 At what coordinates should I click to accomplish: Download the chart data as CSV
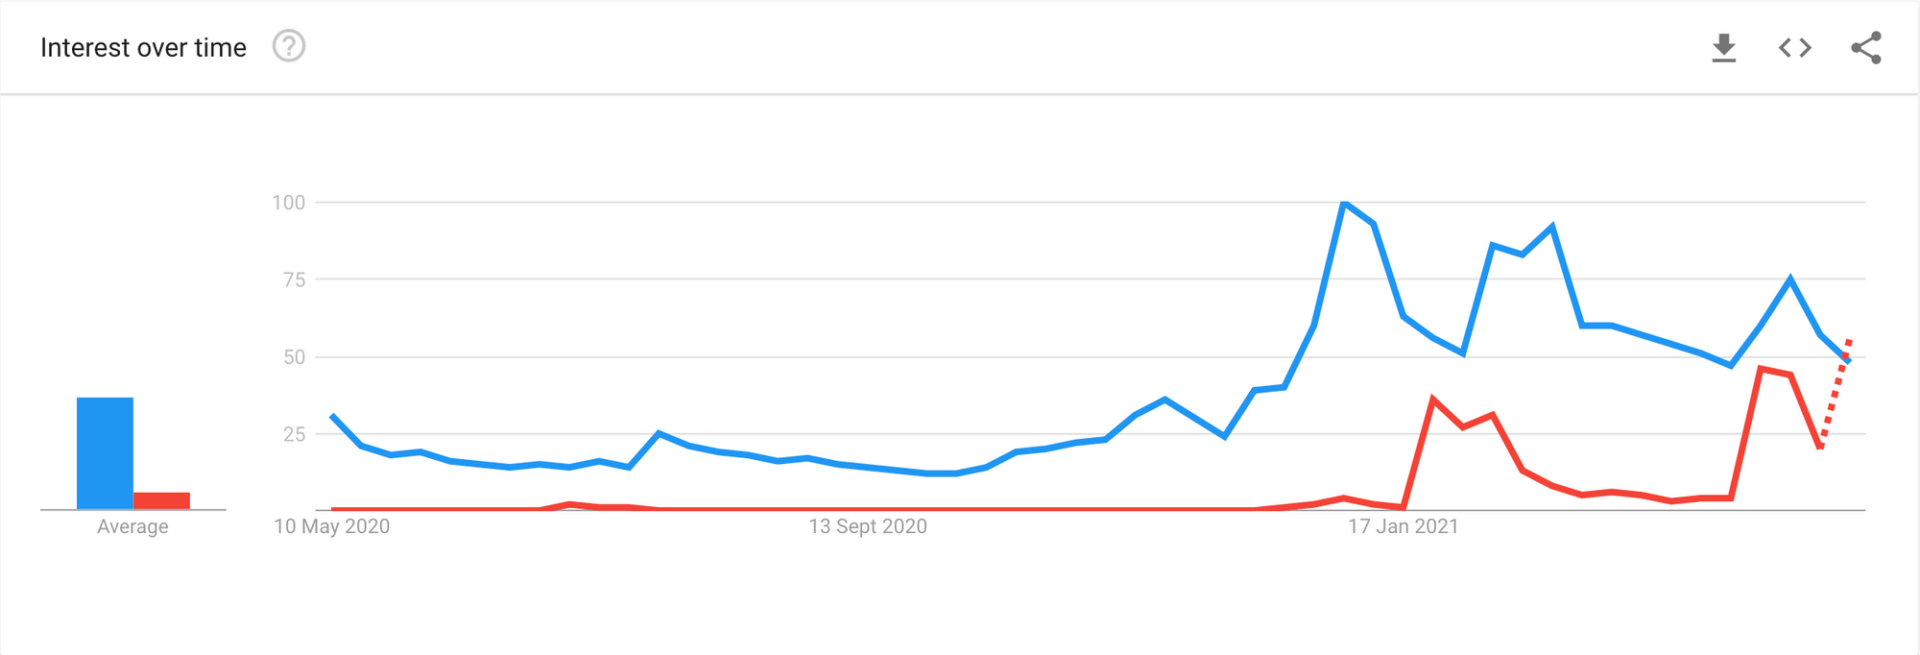[x=1723, y=48]
